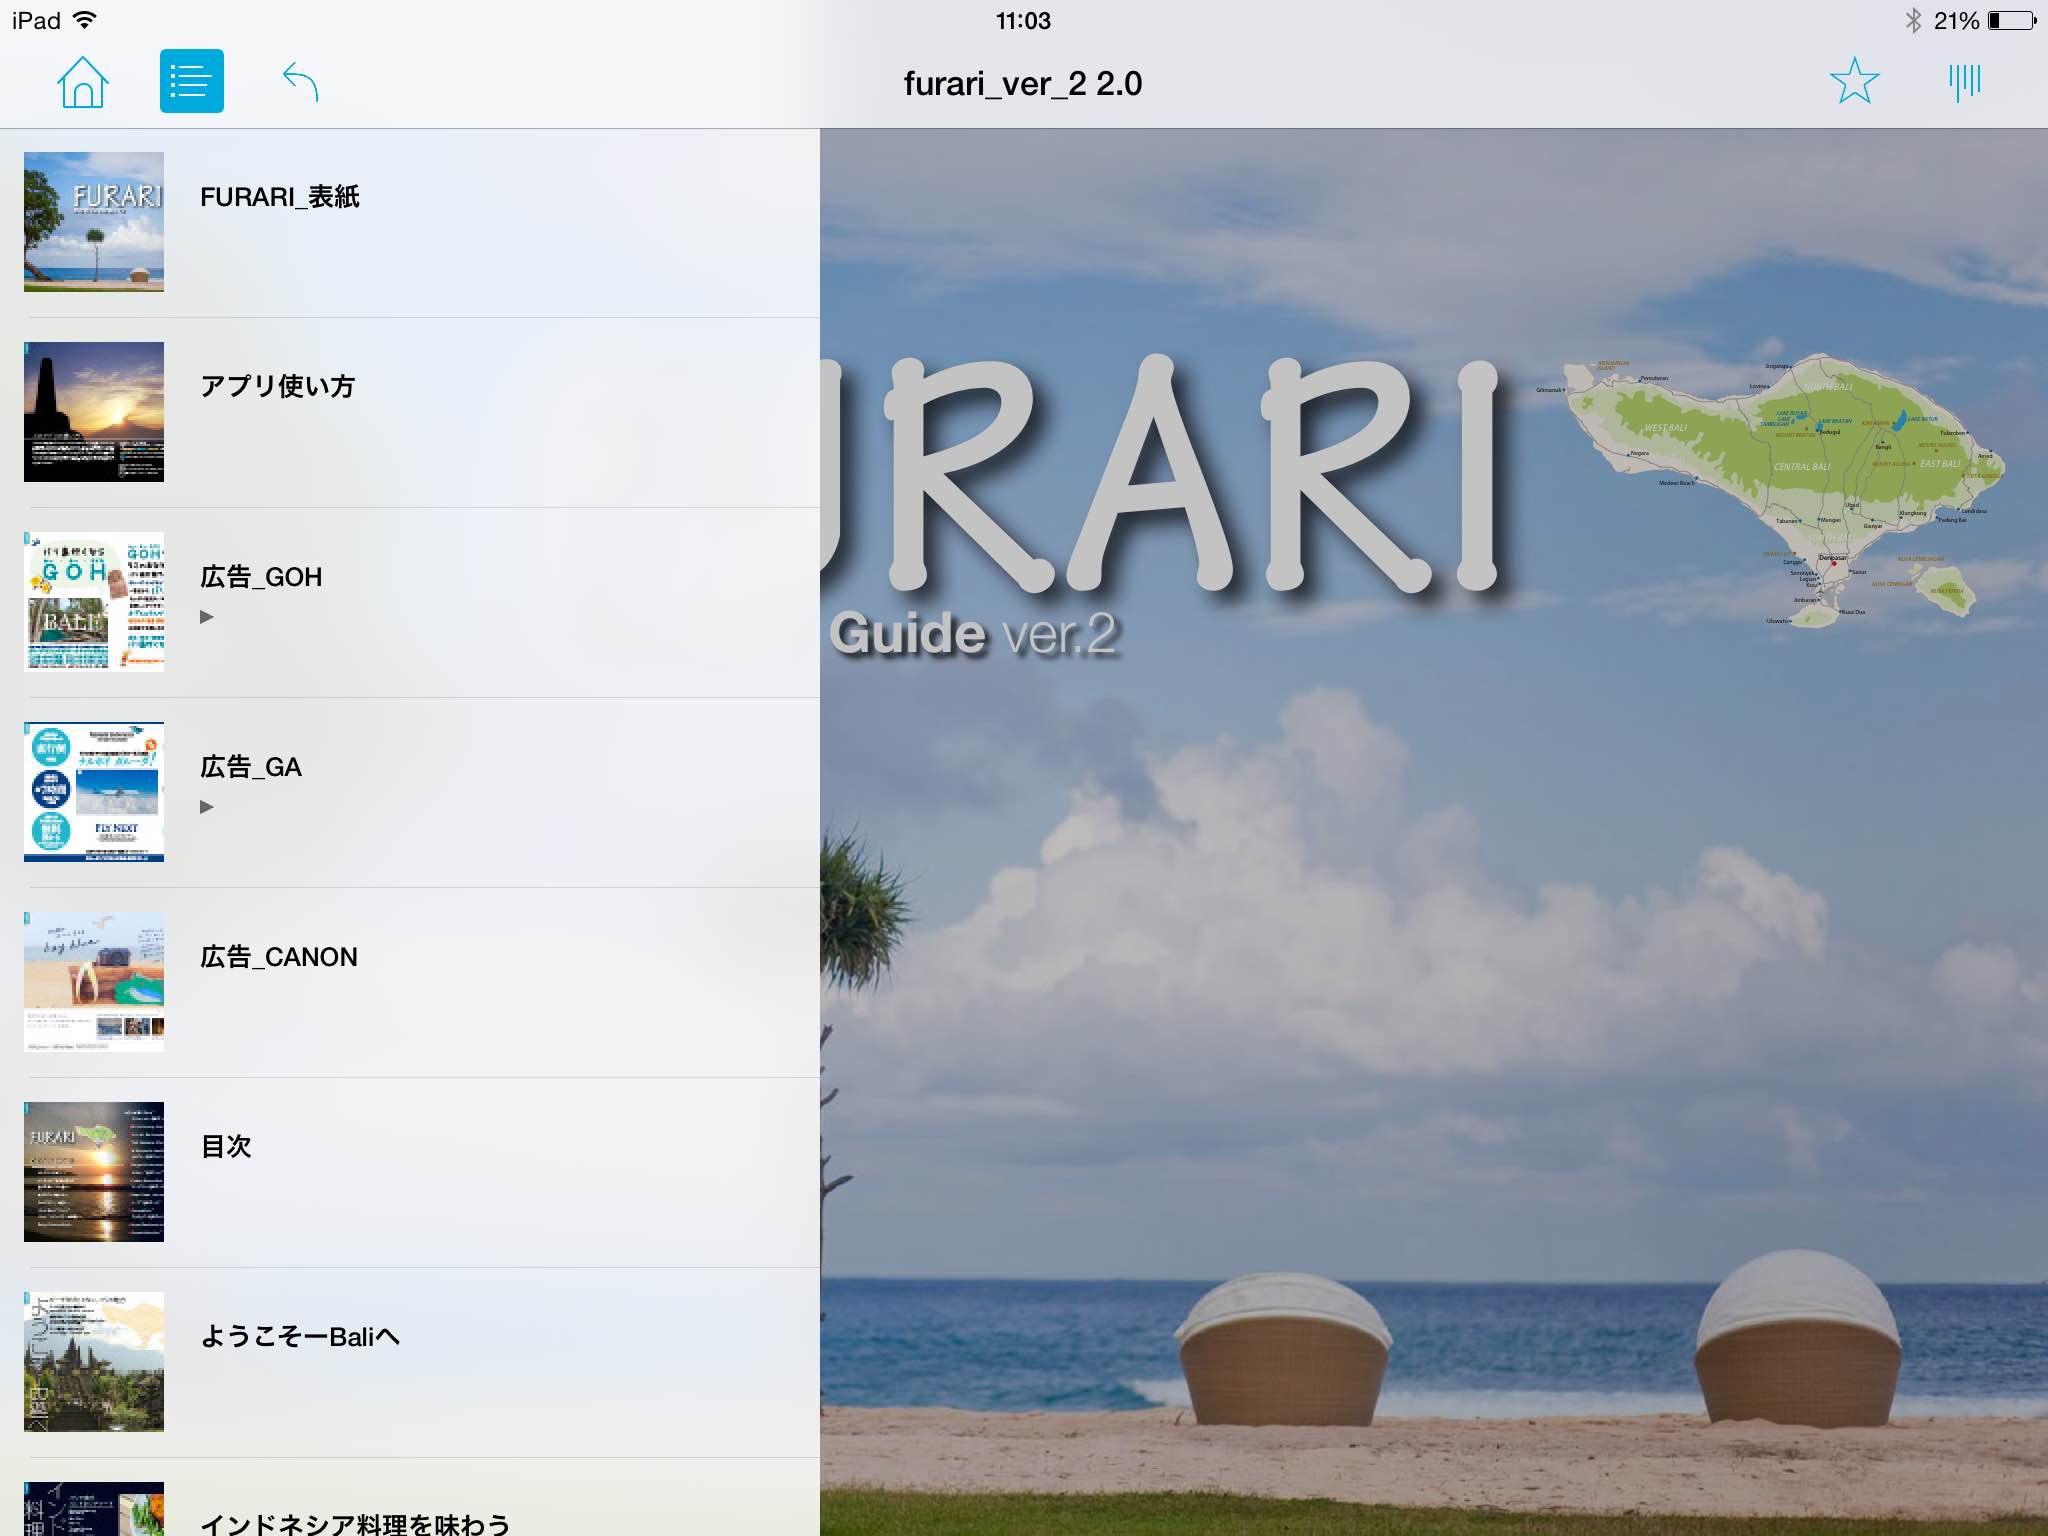The image size is (2048, 1536).
Task: Tap the battery indicator icon
Action: (x=2011, y=20)
